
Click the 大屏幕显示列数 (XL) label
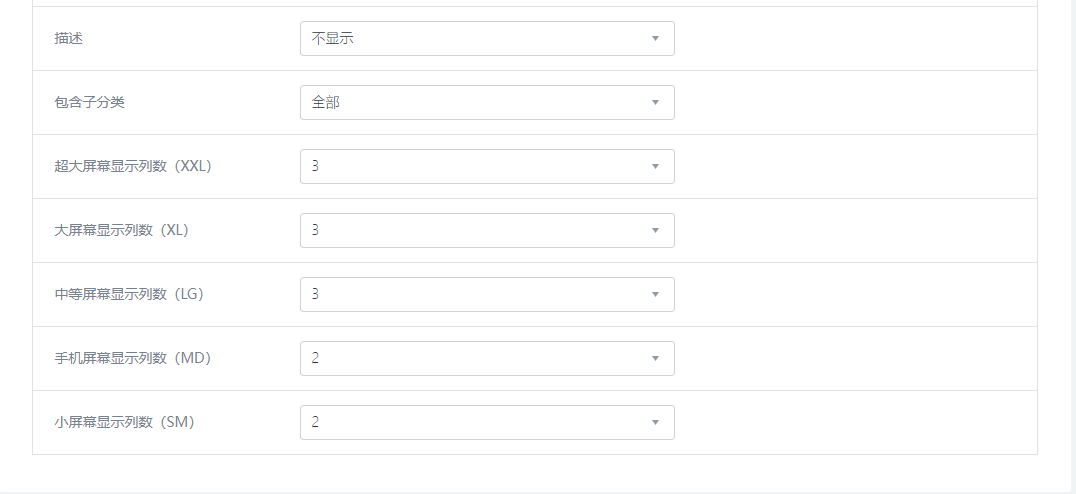pos(122,231)
